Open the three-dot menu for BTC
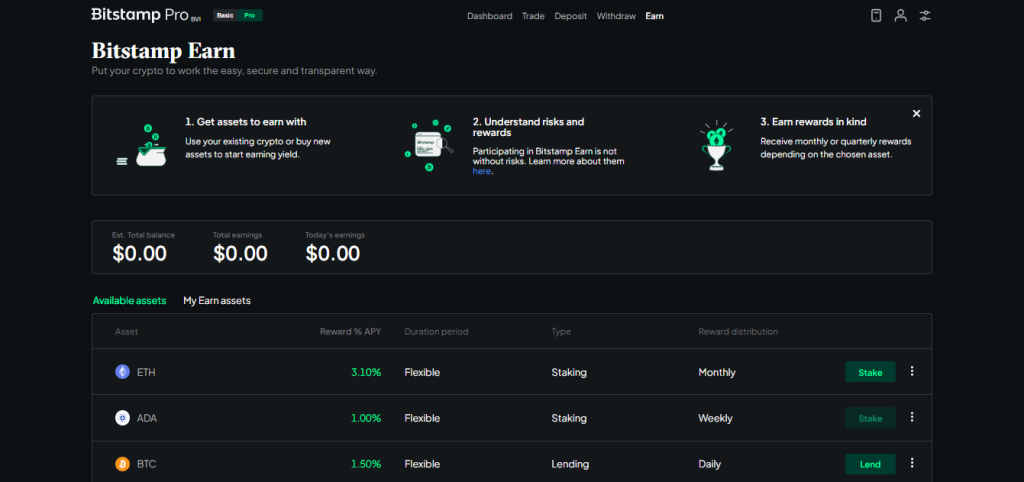The image size is (1024, 482). coord(912,463)
